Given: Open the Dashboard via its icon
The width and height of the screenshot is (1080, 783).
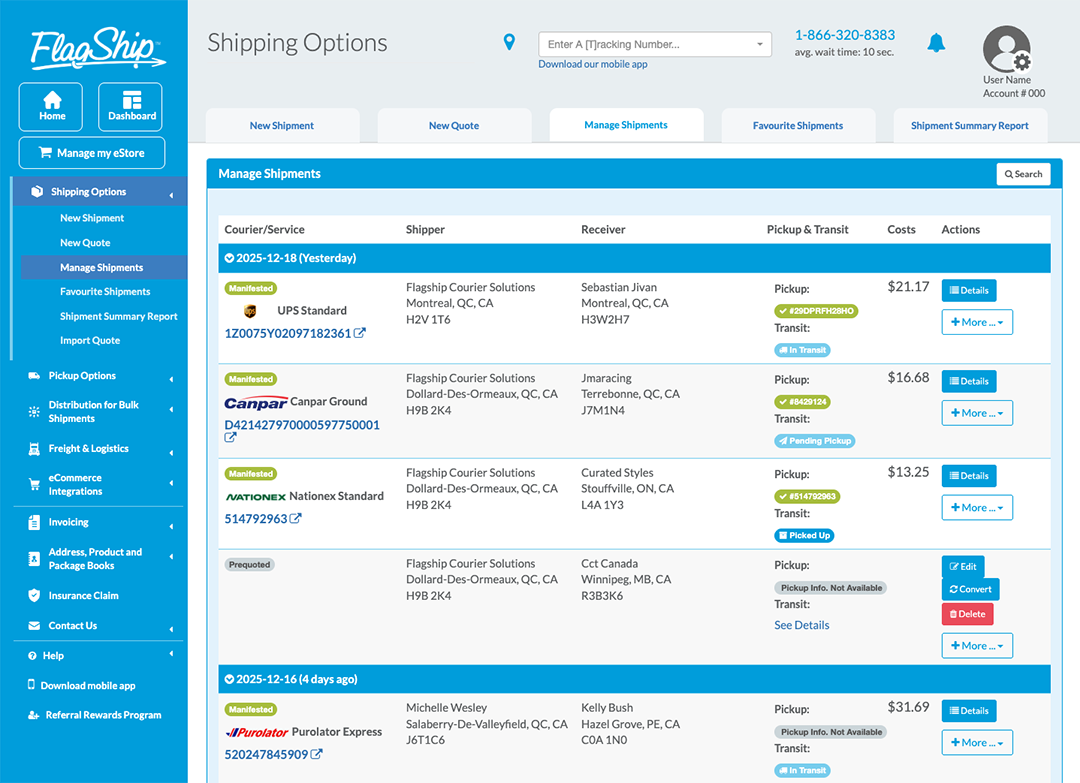Looking at the screenshot, I should [130, 106].
